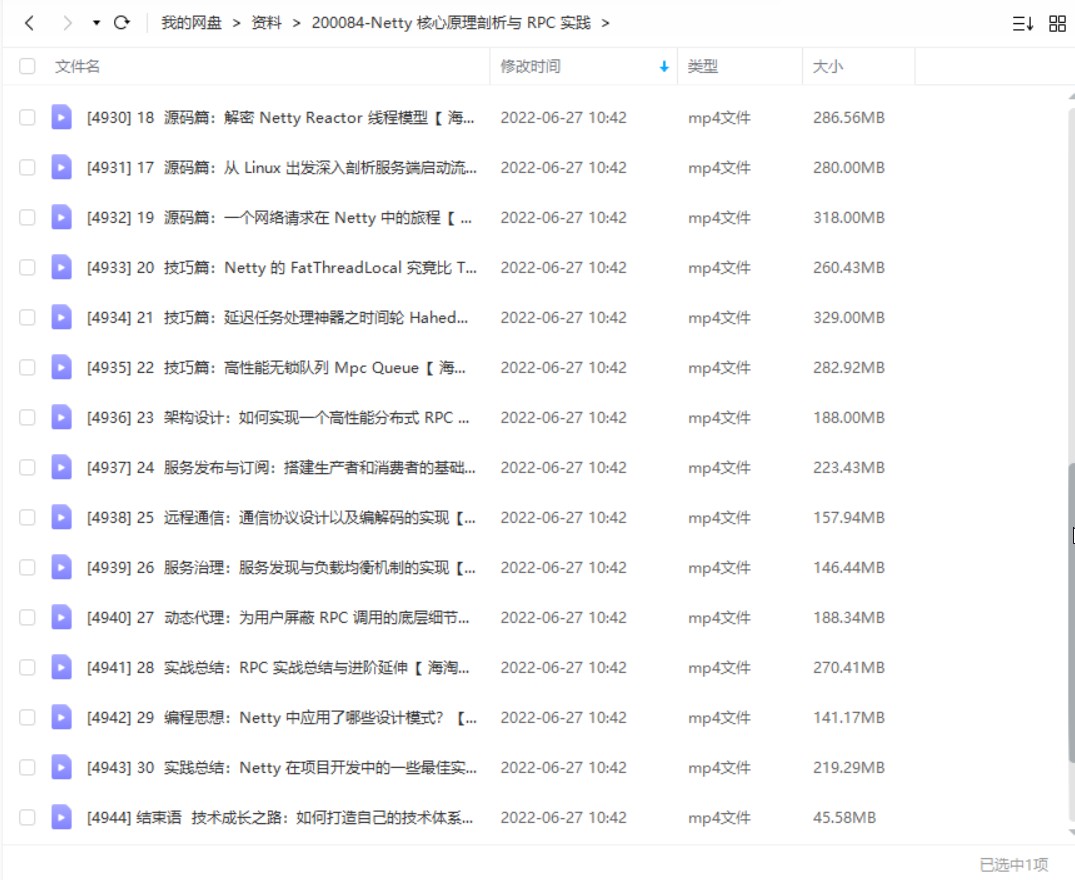
Task: Check the box for file [4939] 26
Action: tap(27, 567)
